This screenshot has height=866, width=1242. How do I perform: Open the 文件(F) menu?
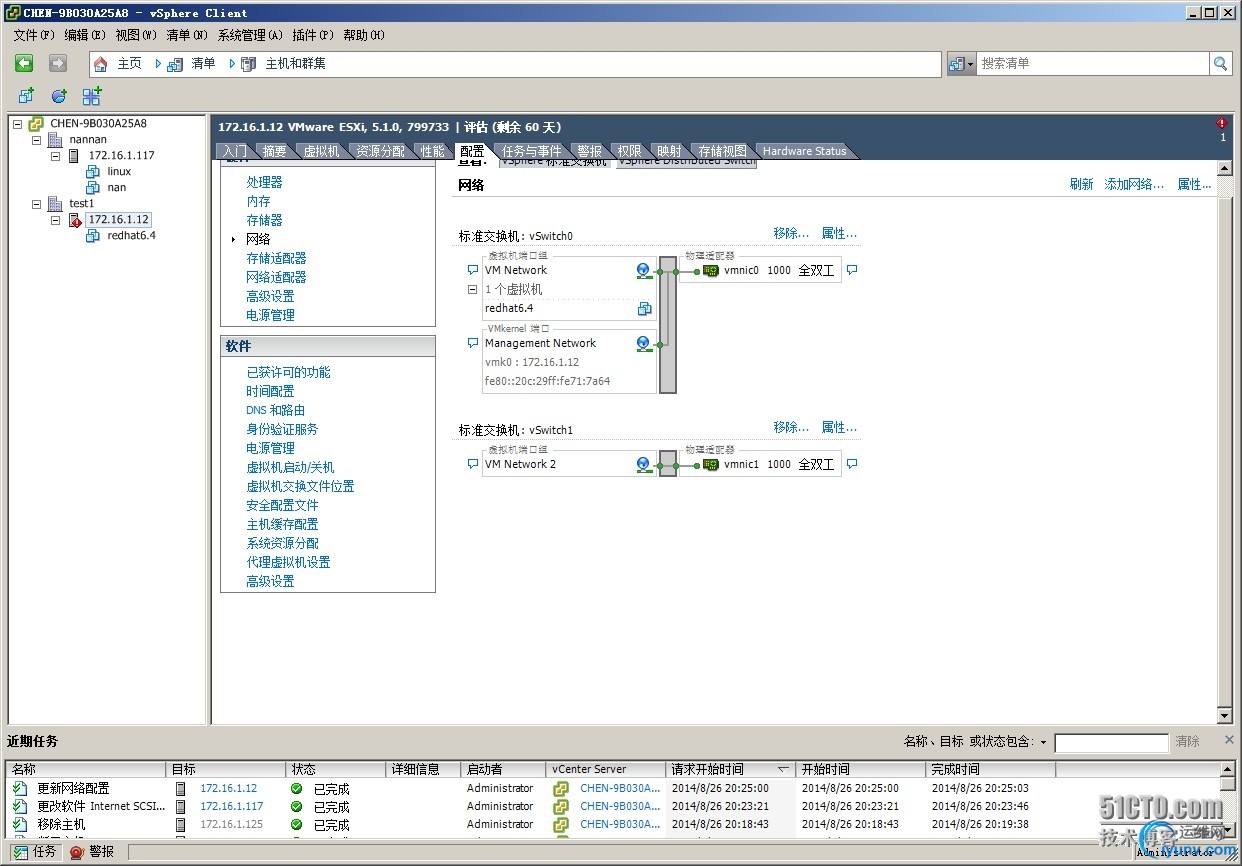(x=34, y=35)
